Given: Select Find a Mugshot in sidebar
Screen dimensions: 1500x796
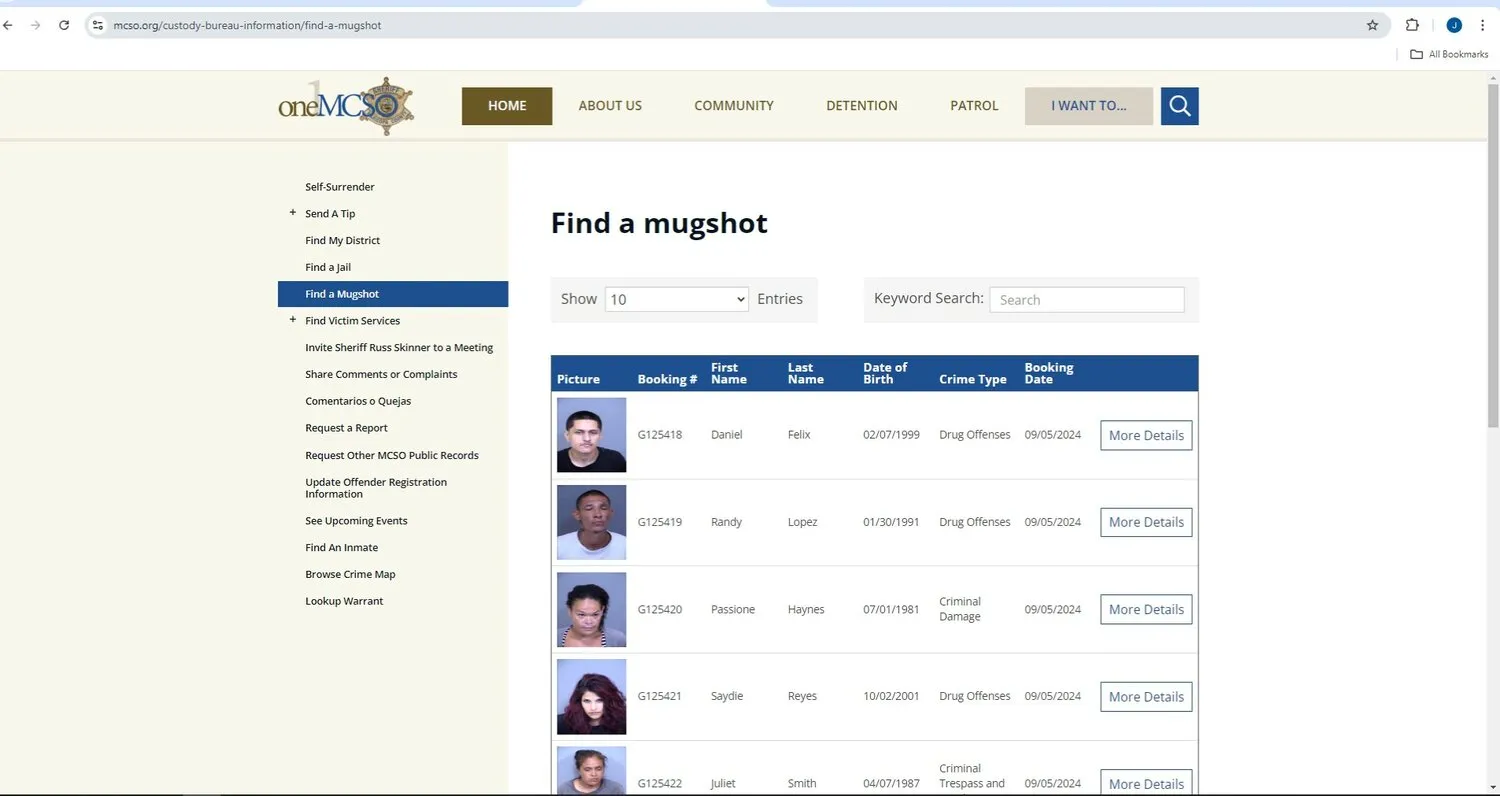Looking at the screenshot, I should [393, 294].
